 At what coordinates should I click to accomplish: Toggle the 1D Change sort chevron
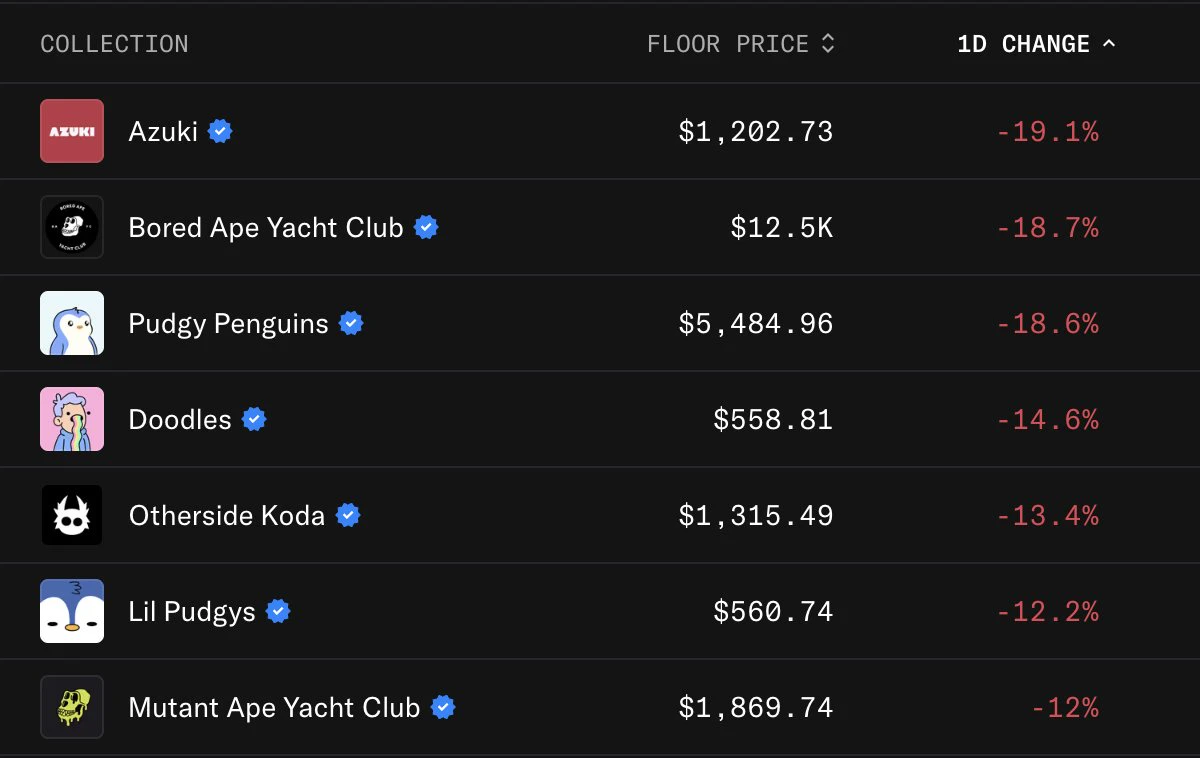(1108, 44)
